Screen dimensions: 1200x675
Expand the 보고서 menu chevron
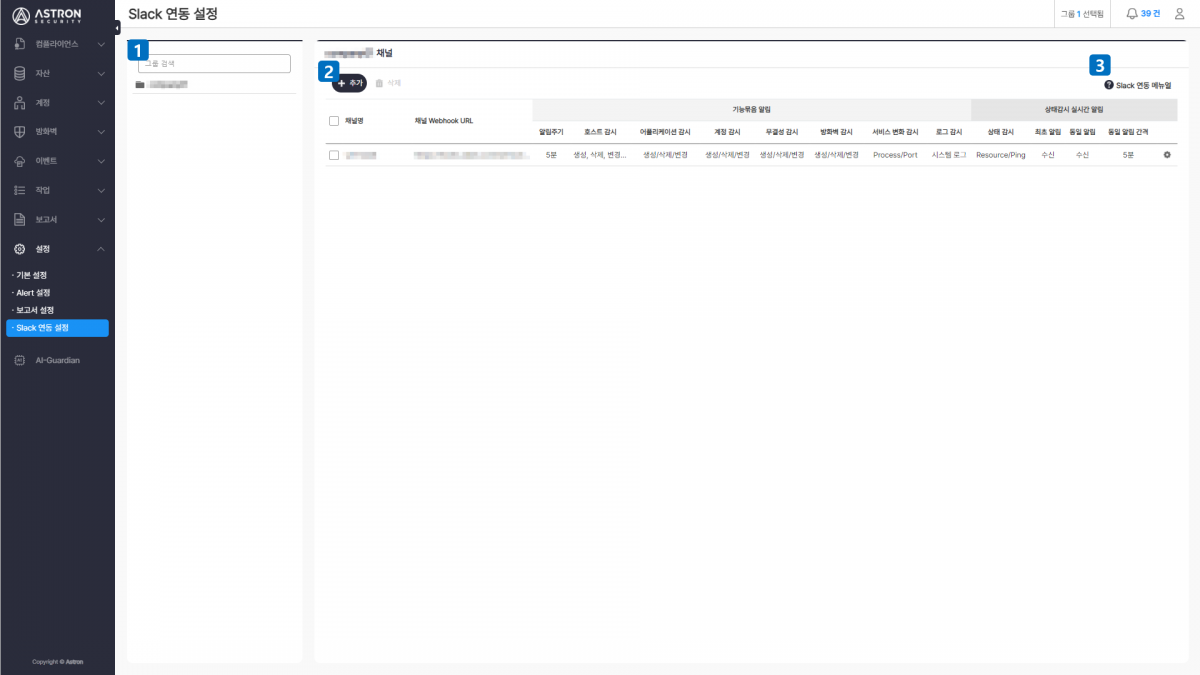pyautogui.click(x=101, y=219)
